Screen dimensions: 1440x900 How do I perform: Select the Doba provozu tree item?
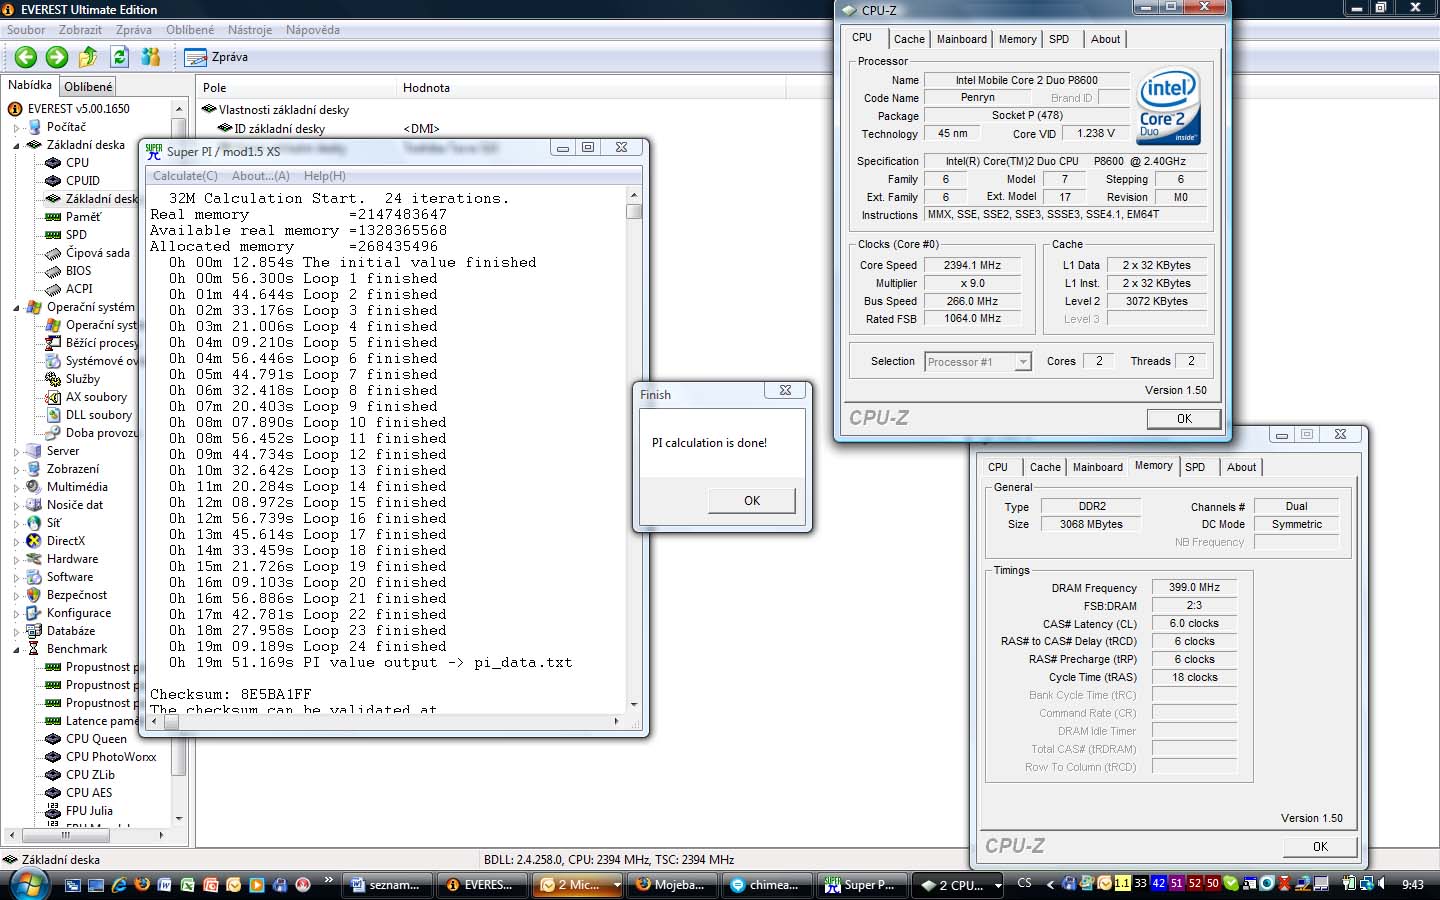tap(101, 433)
